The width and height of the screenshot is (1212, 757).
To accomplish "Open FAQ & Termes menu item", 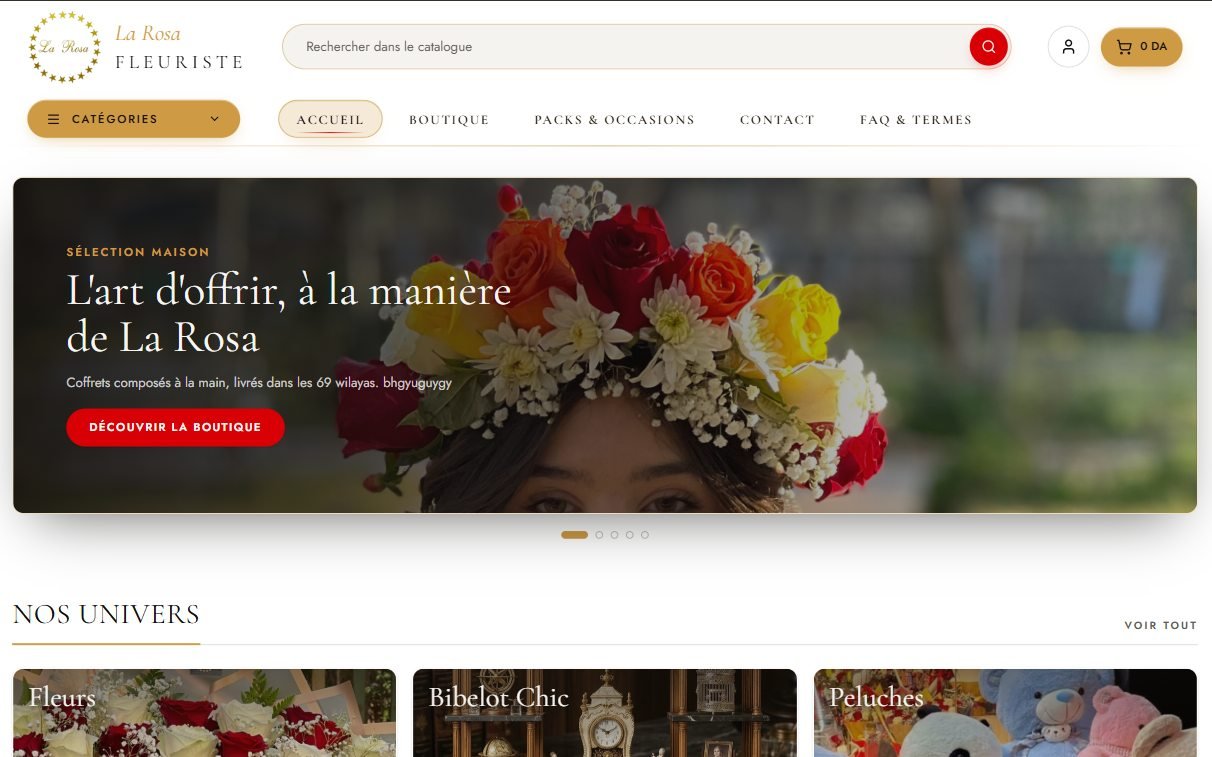I will pos(916,120).
